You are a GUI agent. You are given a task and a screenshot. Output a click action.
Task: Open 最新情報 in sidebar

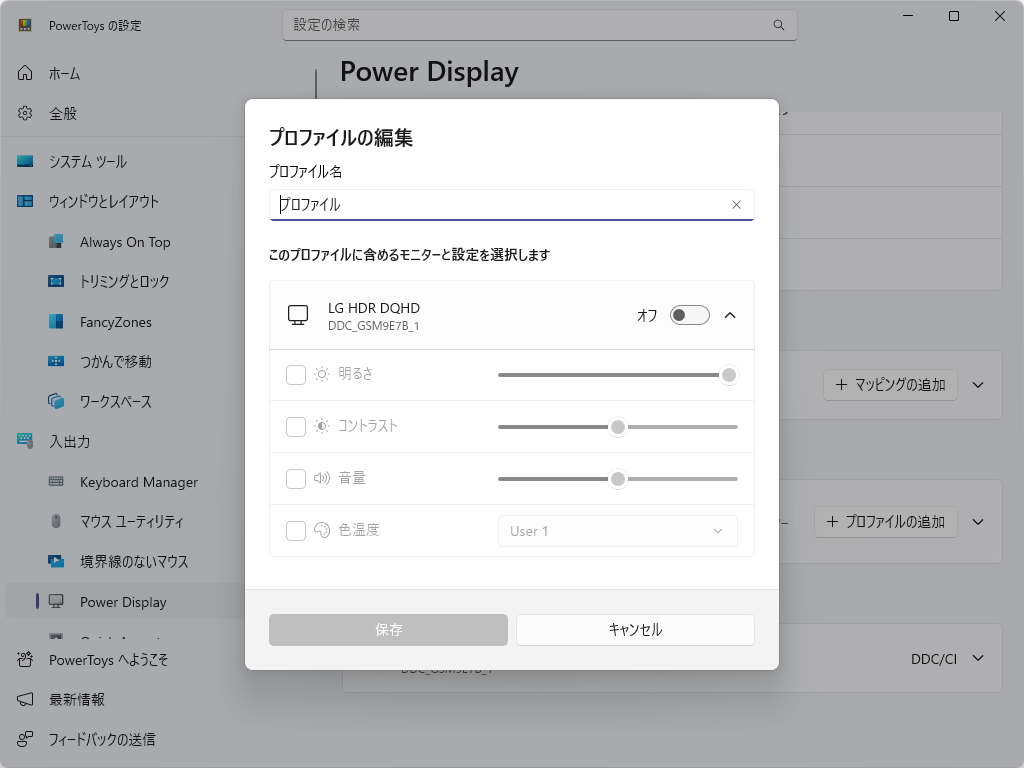[x=77, y=699]
